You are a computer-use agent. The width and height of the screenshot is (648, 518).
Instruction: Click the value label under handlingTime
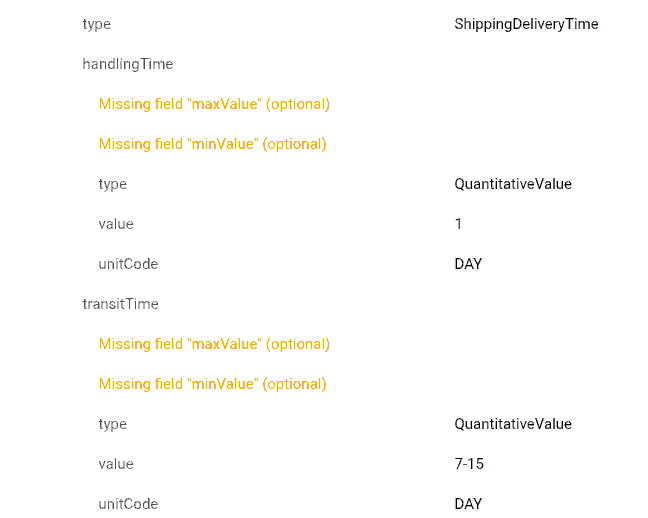[x=116, y=224]
